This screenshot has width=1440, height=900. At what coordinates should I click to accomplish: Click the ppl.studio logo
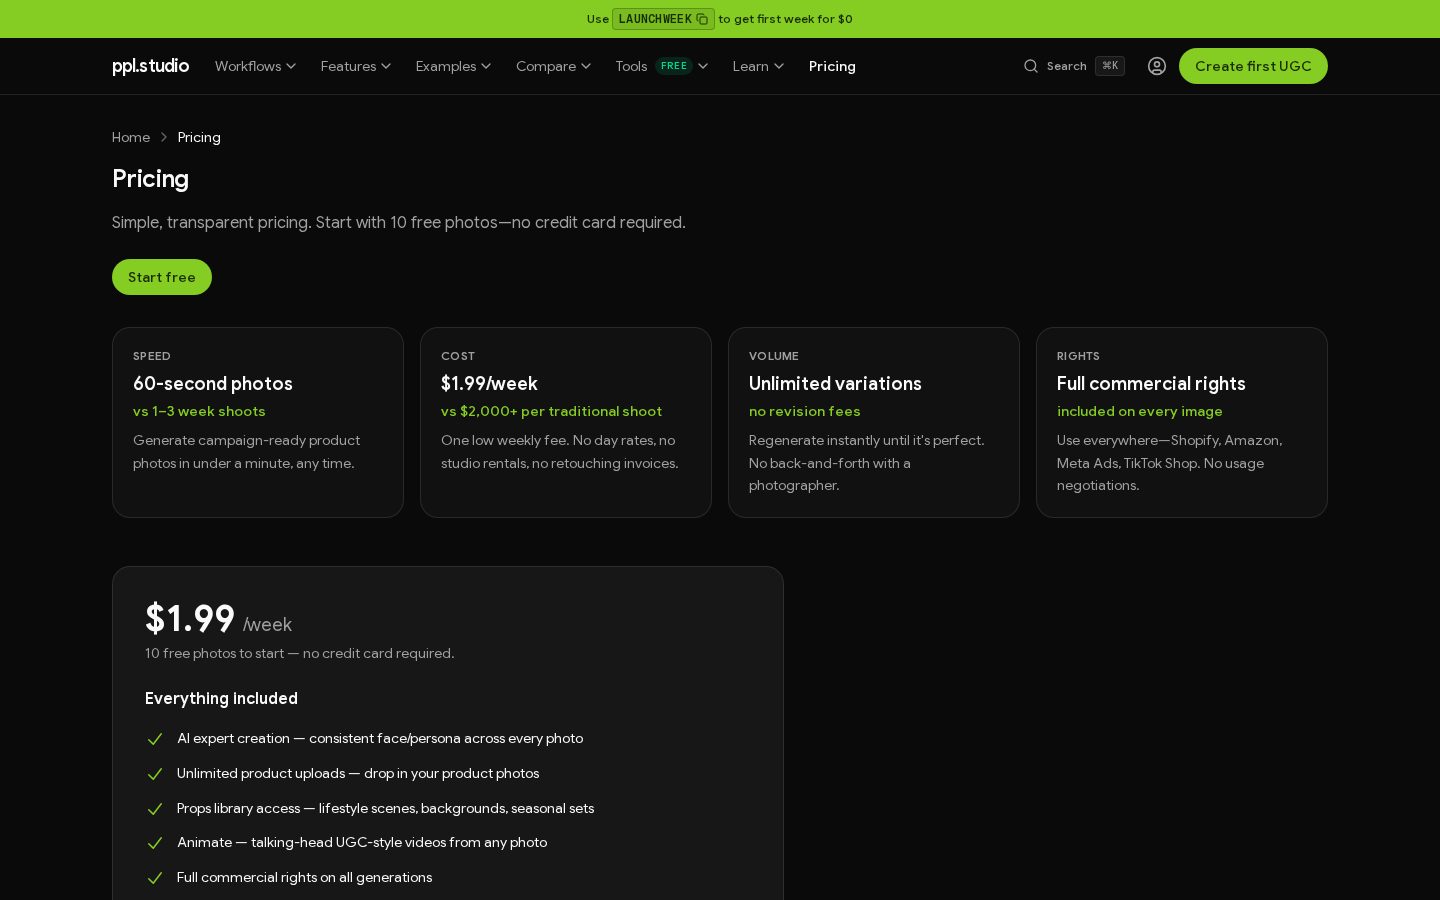150,66
